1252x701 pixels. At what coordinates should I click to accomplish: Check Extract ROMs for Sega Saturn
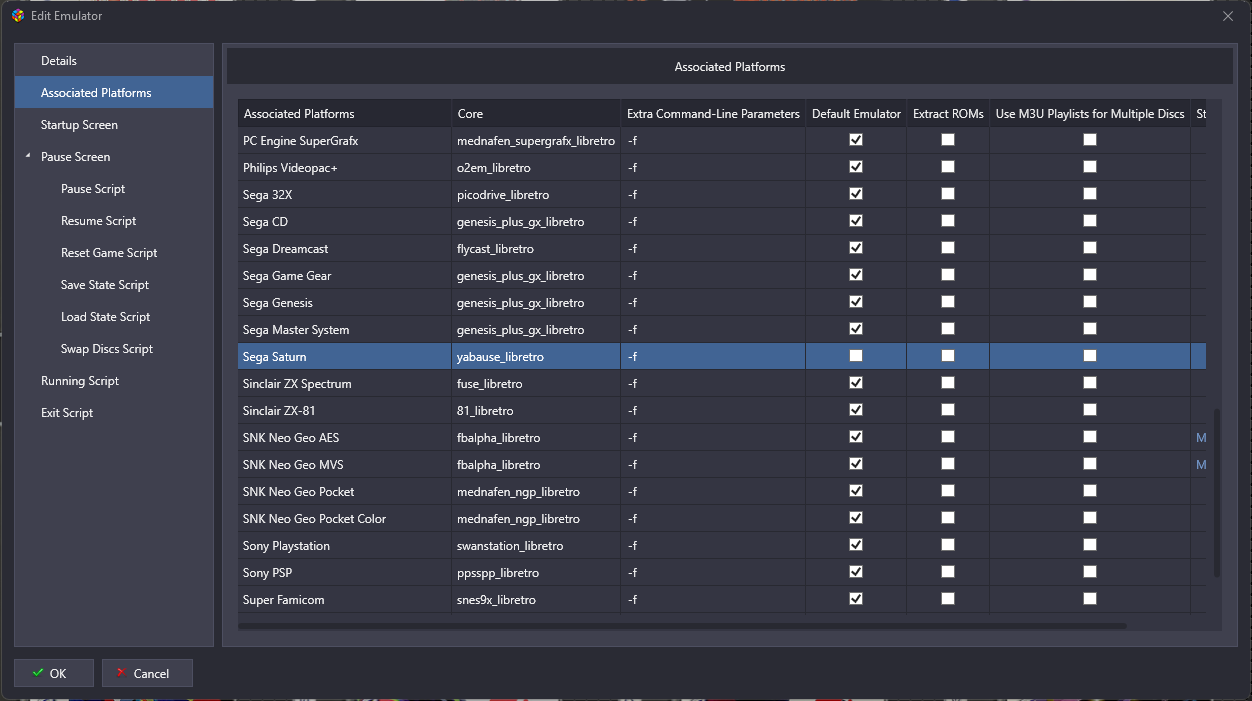point(948,356)
